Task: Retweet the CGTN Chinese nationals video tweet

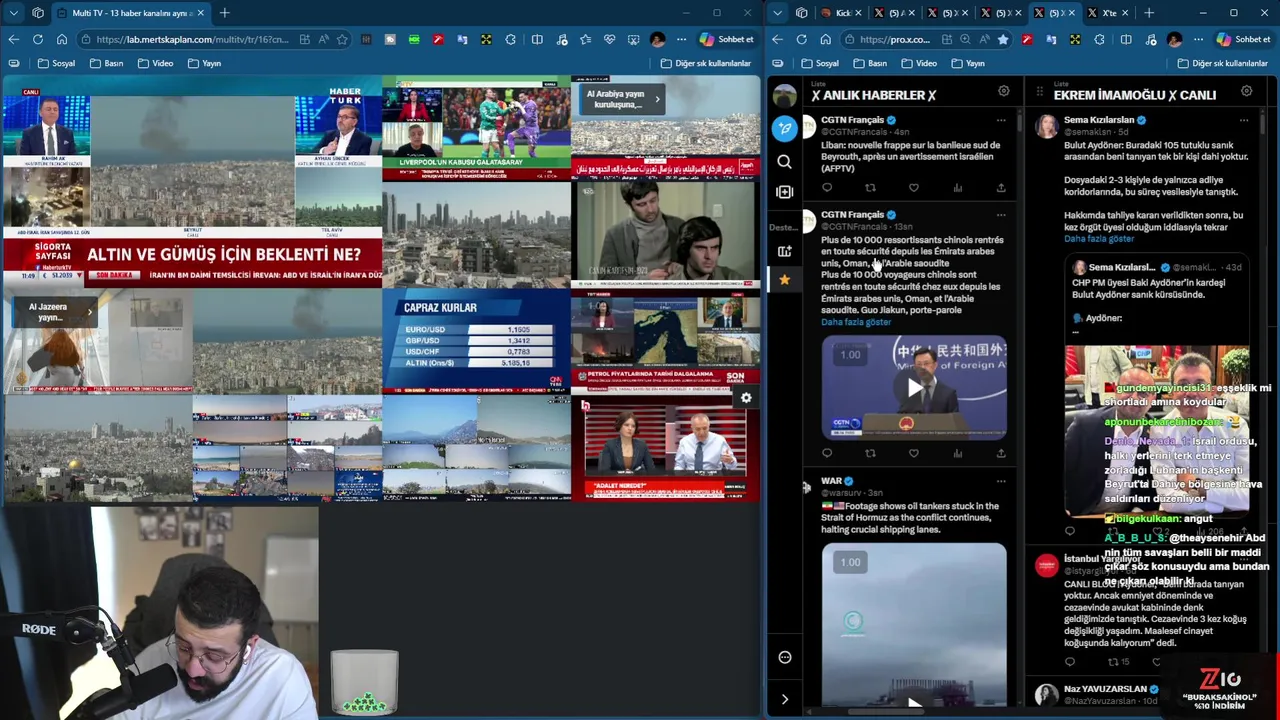Action: point(870,453)
